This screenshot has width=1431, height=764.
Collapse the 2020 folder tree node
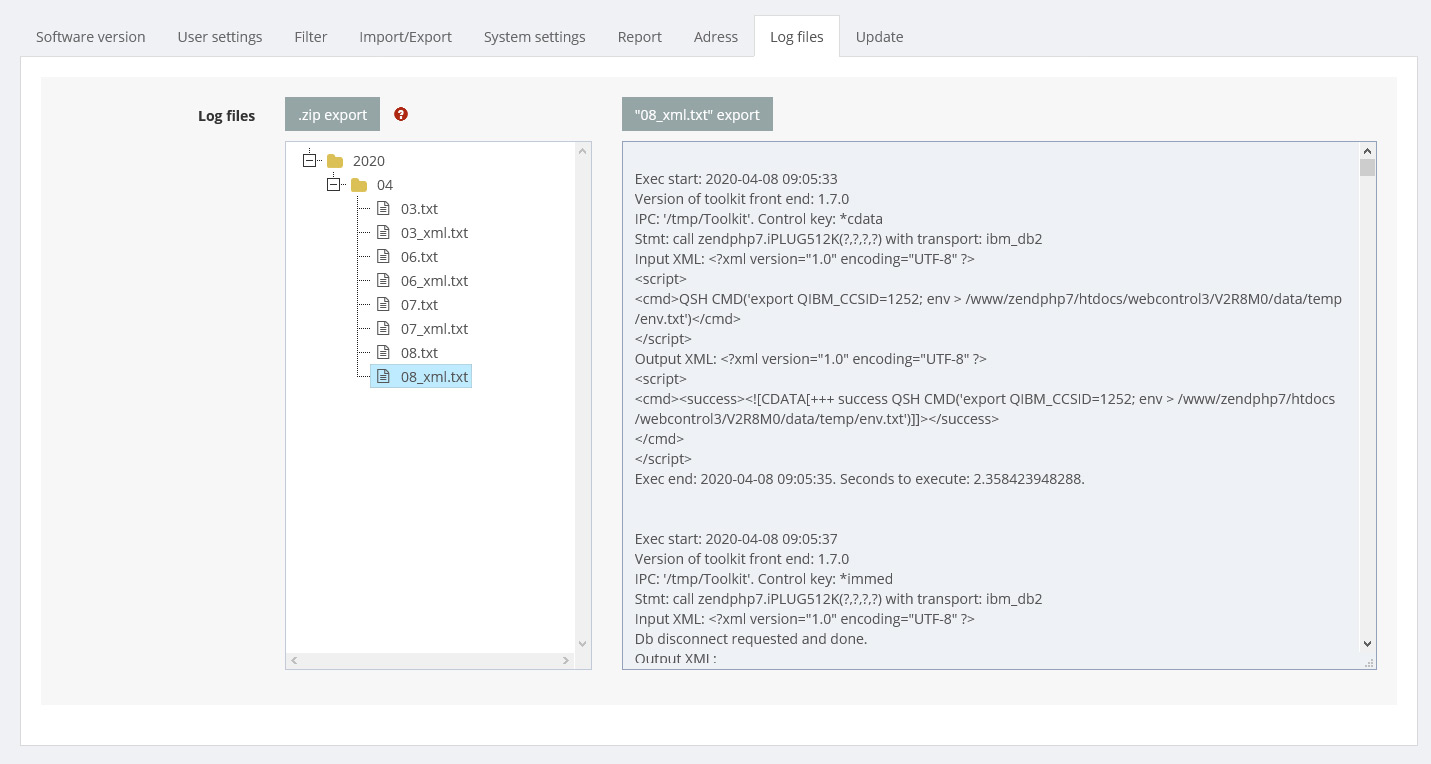(309, 161)
